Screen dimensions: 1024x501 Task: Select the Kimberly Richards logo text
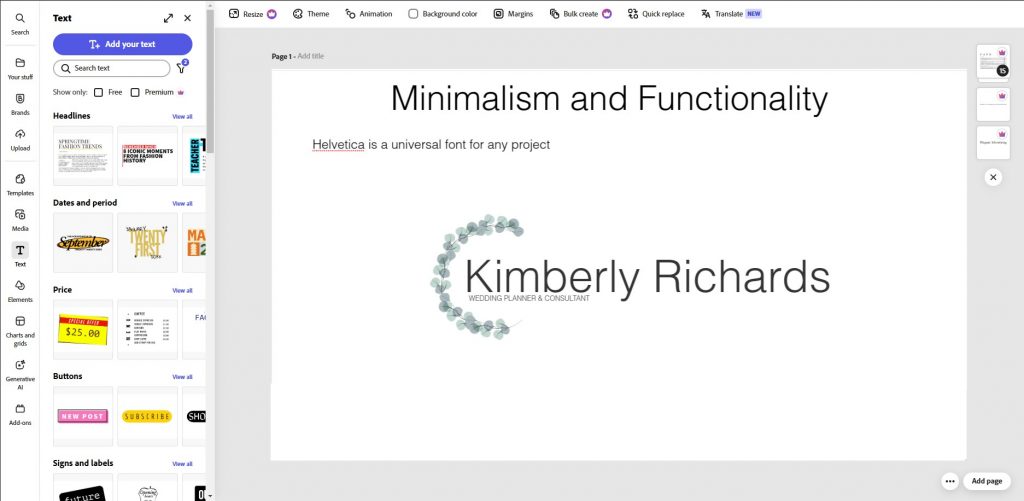click(x=647, y=276)
